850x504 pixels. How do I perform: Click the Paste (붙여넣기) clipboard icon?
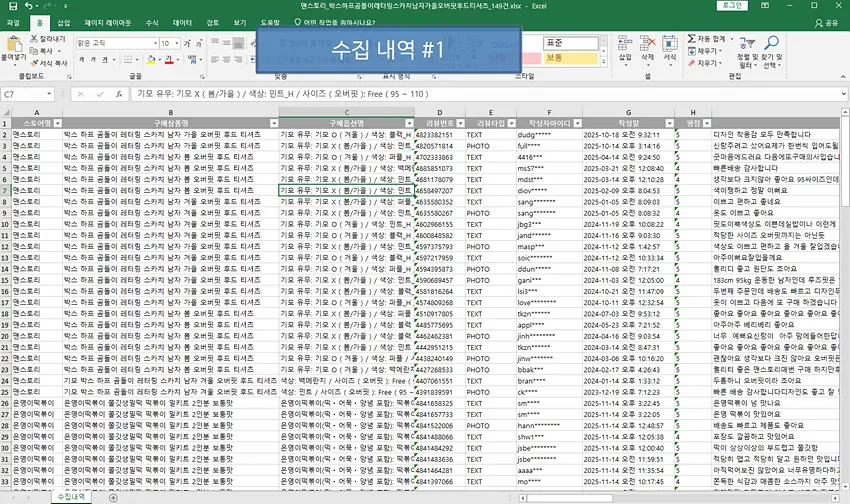pyautogui.click(x=14, y=44)
